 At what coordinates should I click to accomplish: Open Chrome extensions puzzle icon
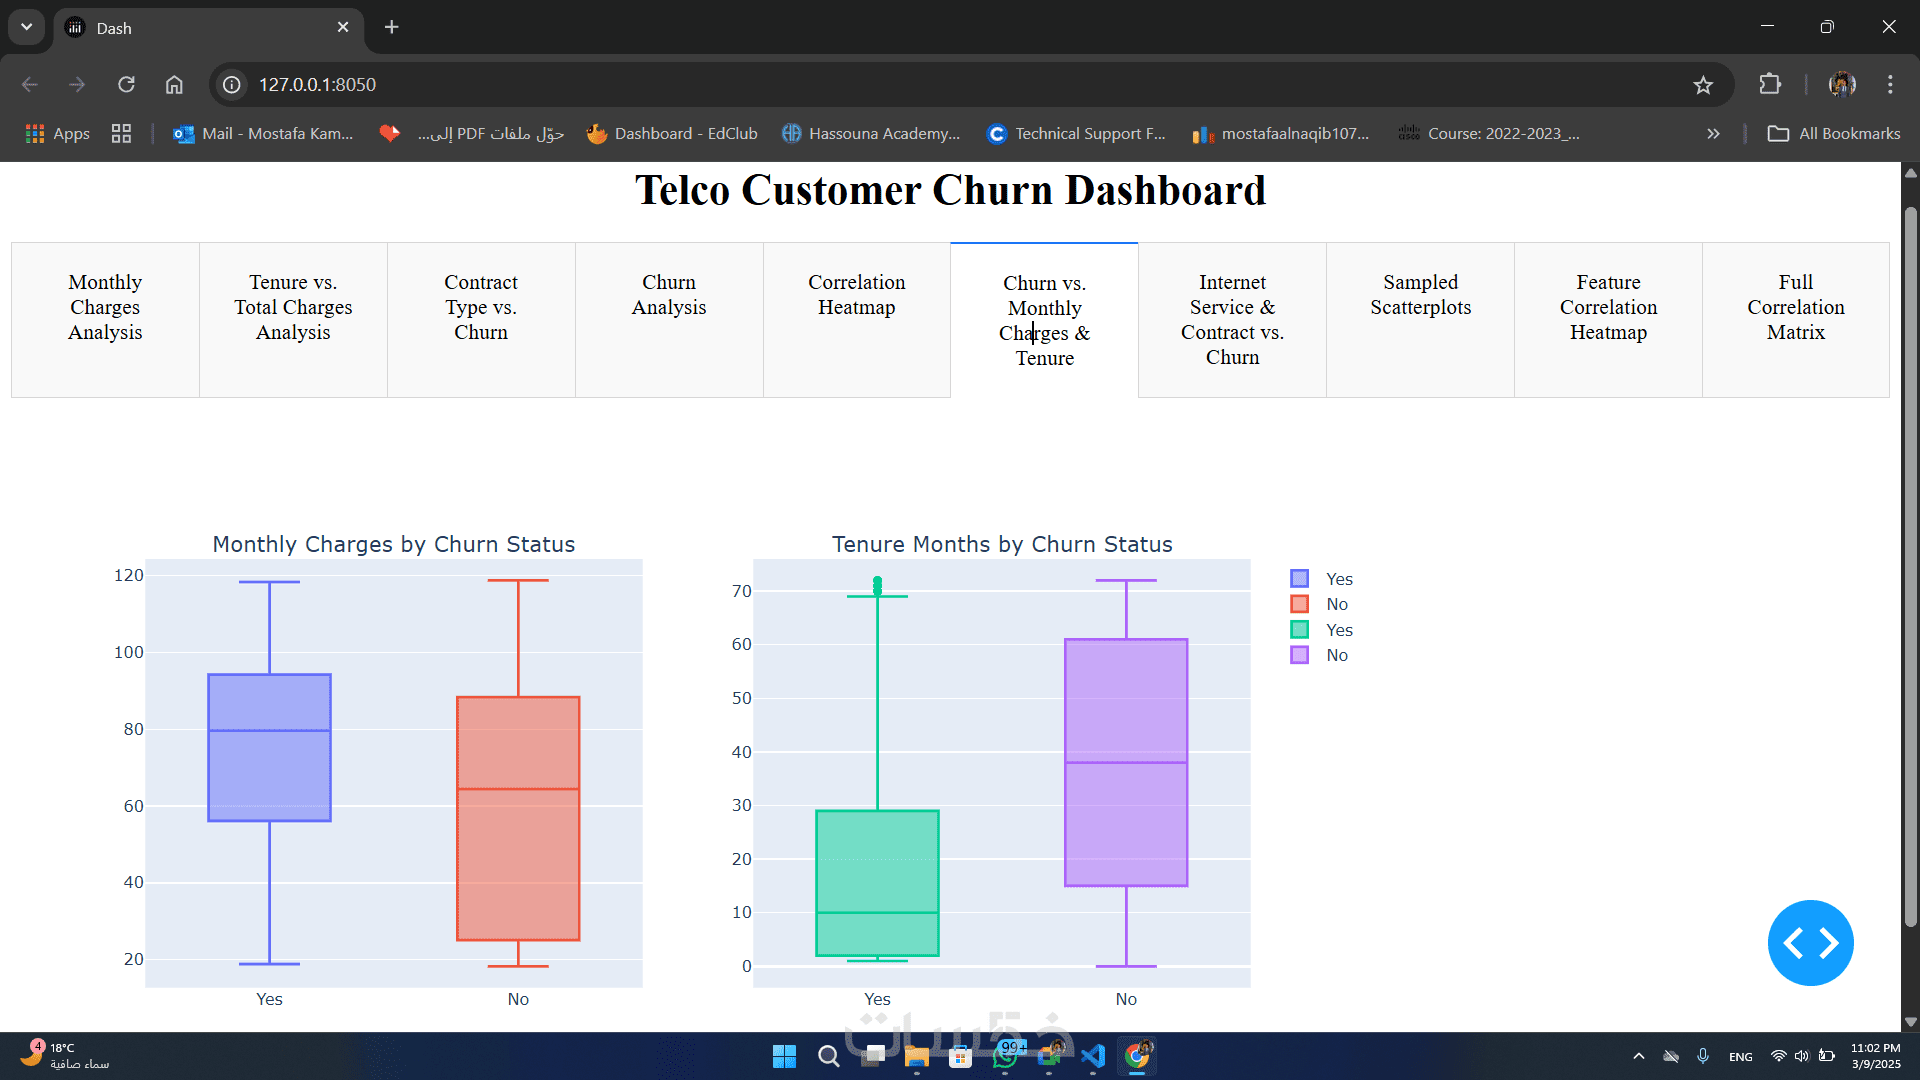tap(1770, 85)
